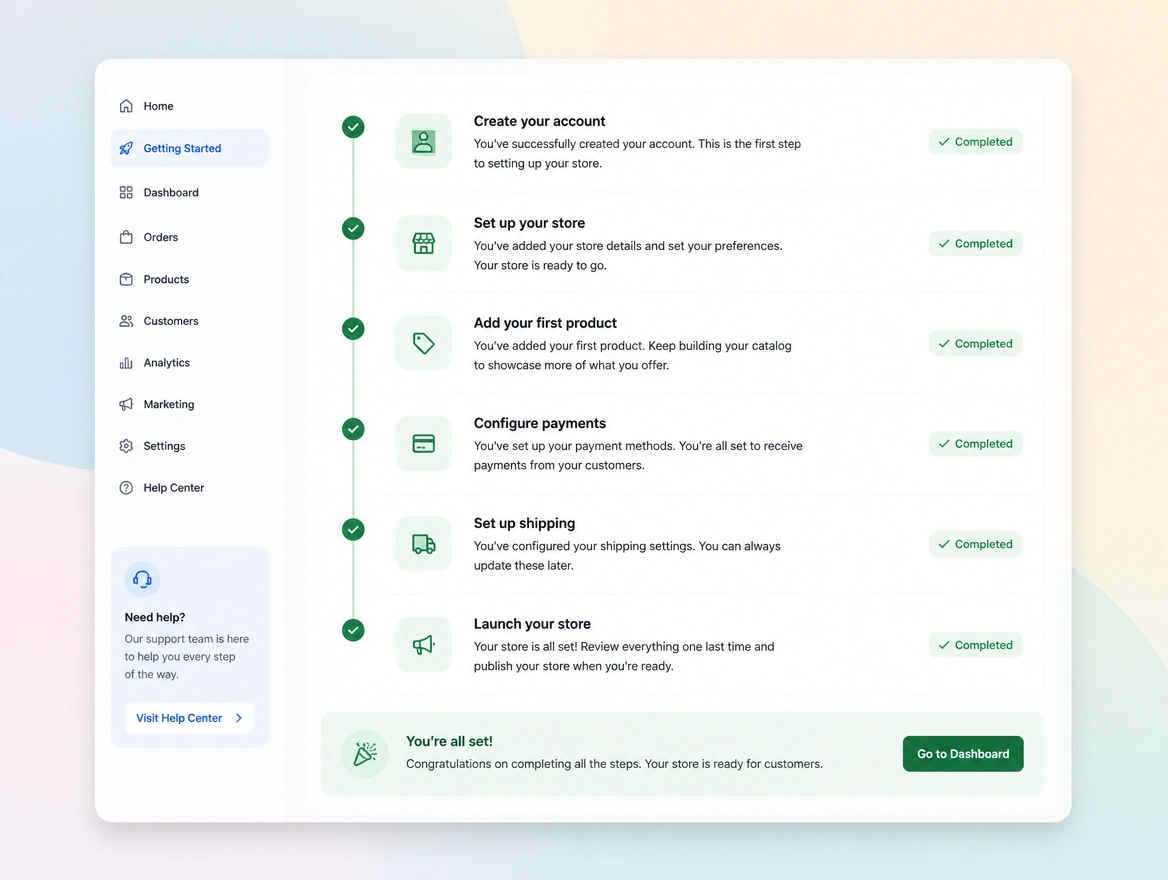Image resolution: width=1168 pixels, height=880 pixels.
Task: Go to the Orders menu item
Action: click(189, 237)
